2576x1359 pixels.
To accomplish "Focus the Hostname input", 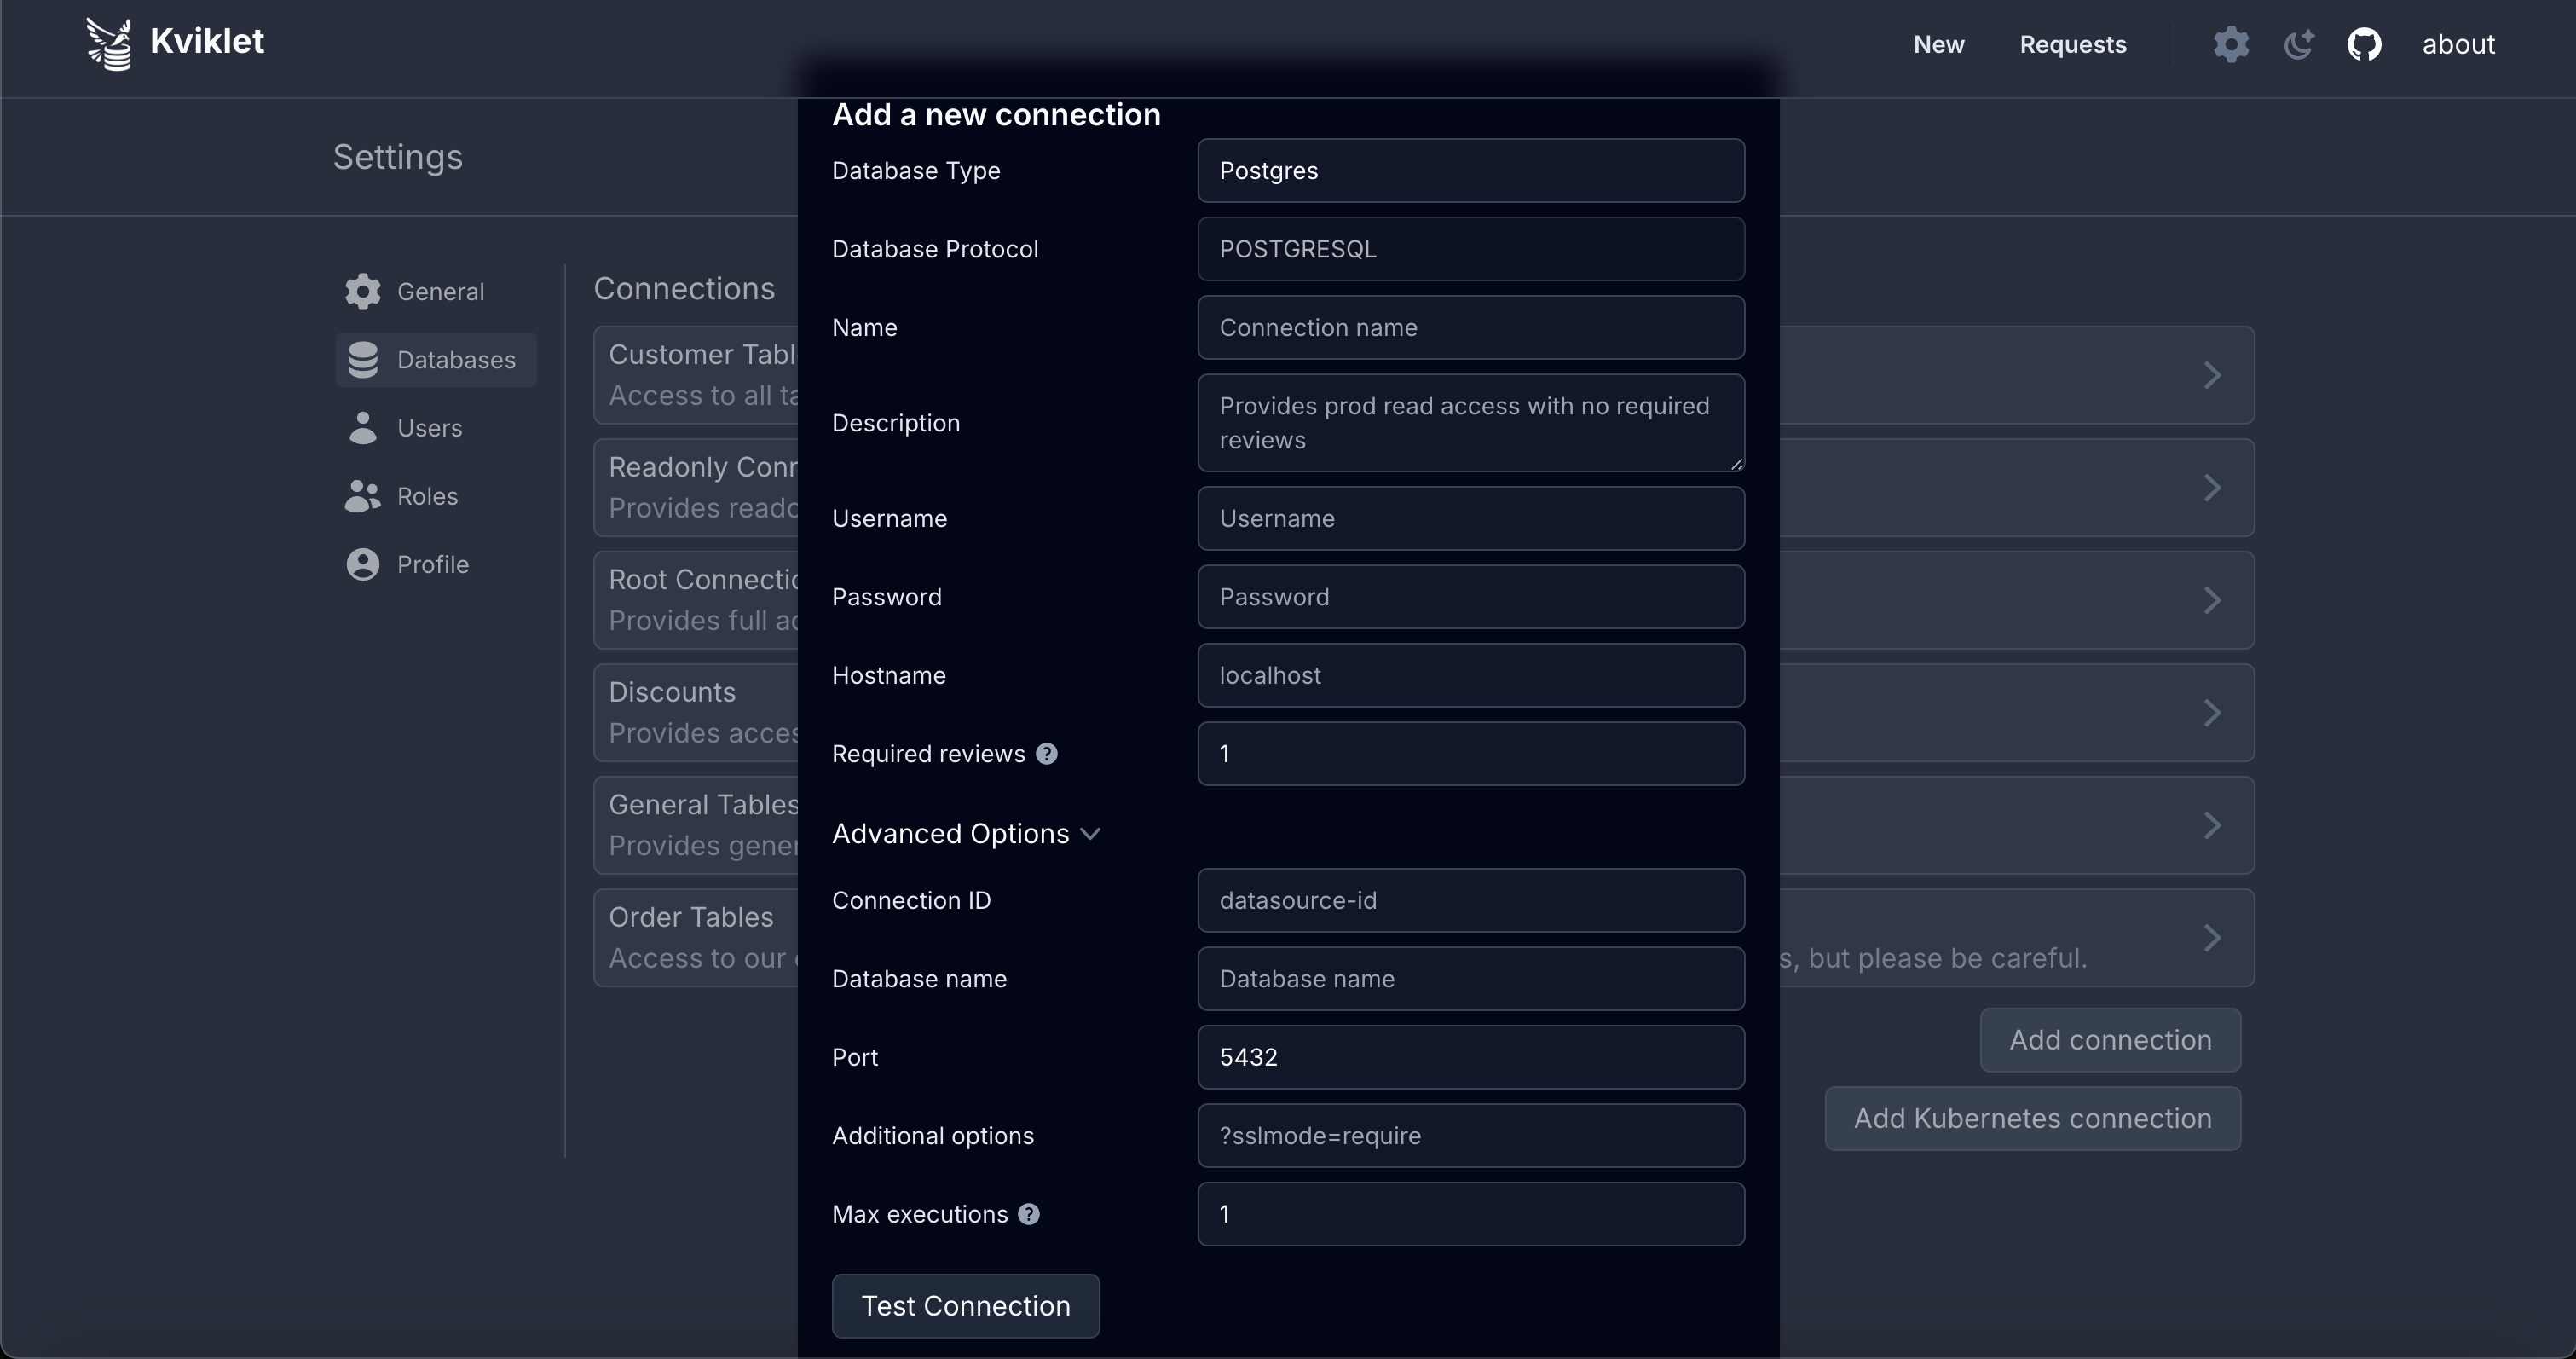I will (1471, 676).
